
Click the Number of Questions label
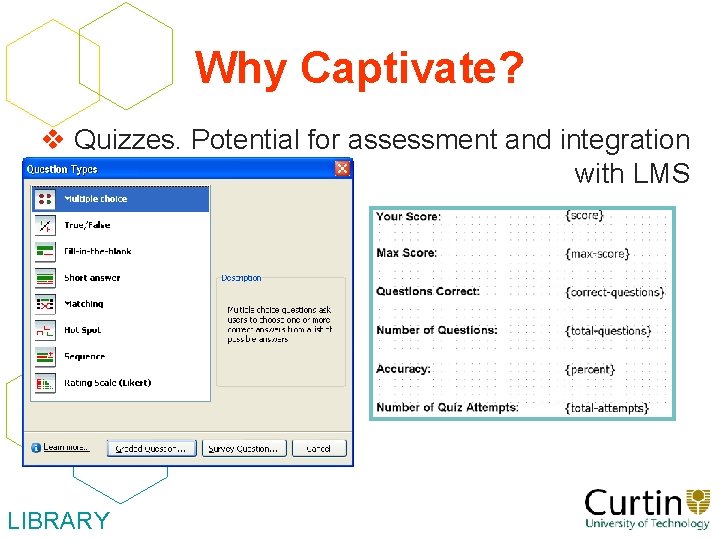click(437, 330)
